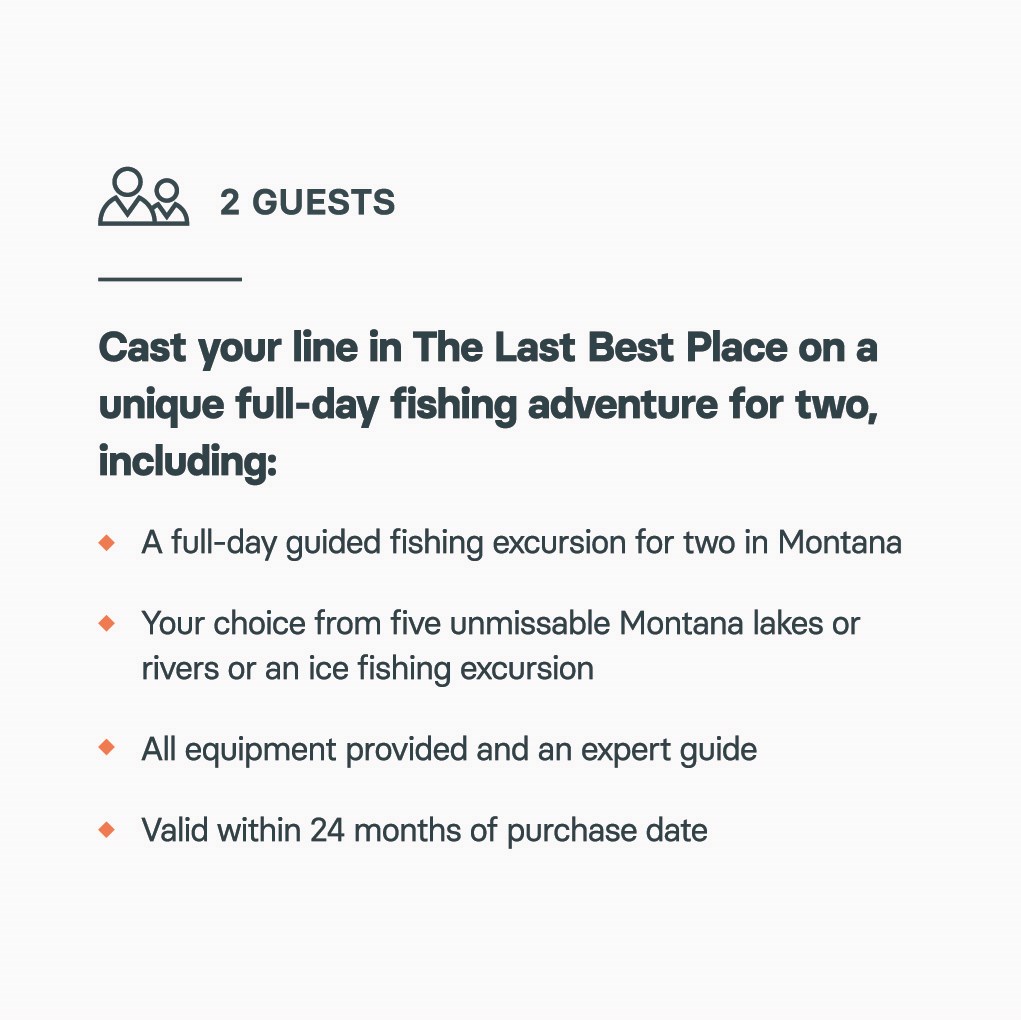Click the word including: in the heading
Screen dimensions: 1021x1020
click(188, 462)
